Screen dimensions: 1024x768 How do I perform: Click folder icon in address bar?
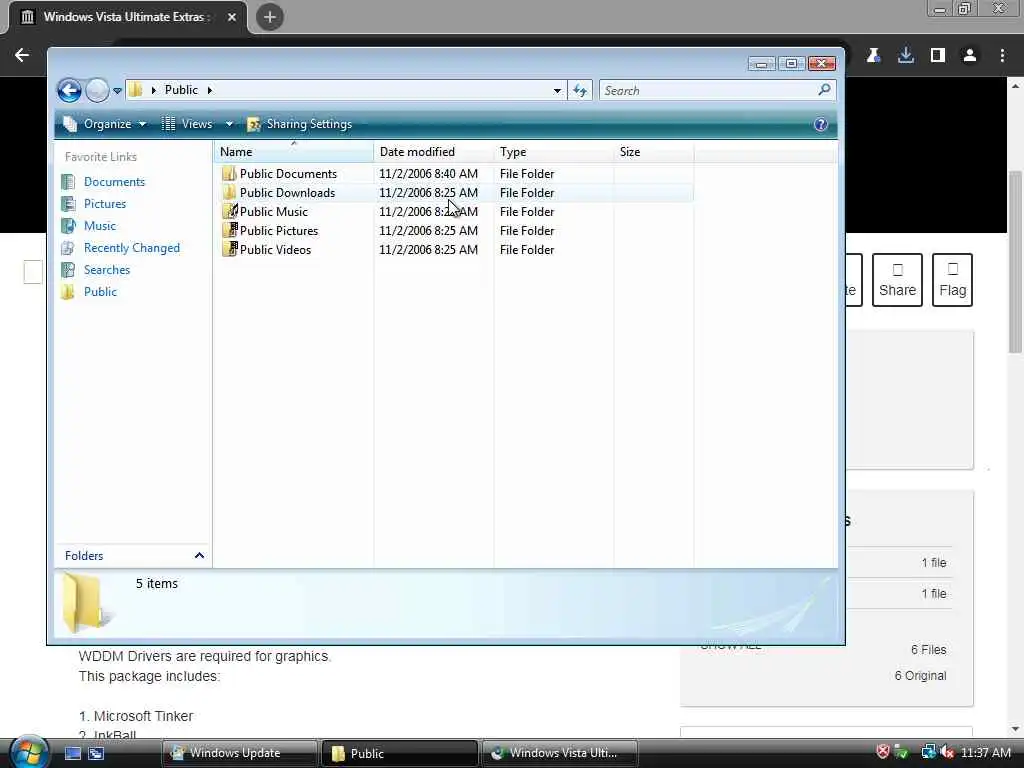(136, 89)
